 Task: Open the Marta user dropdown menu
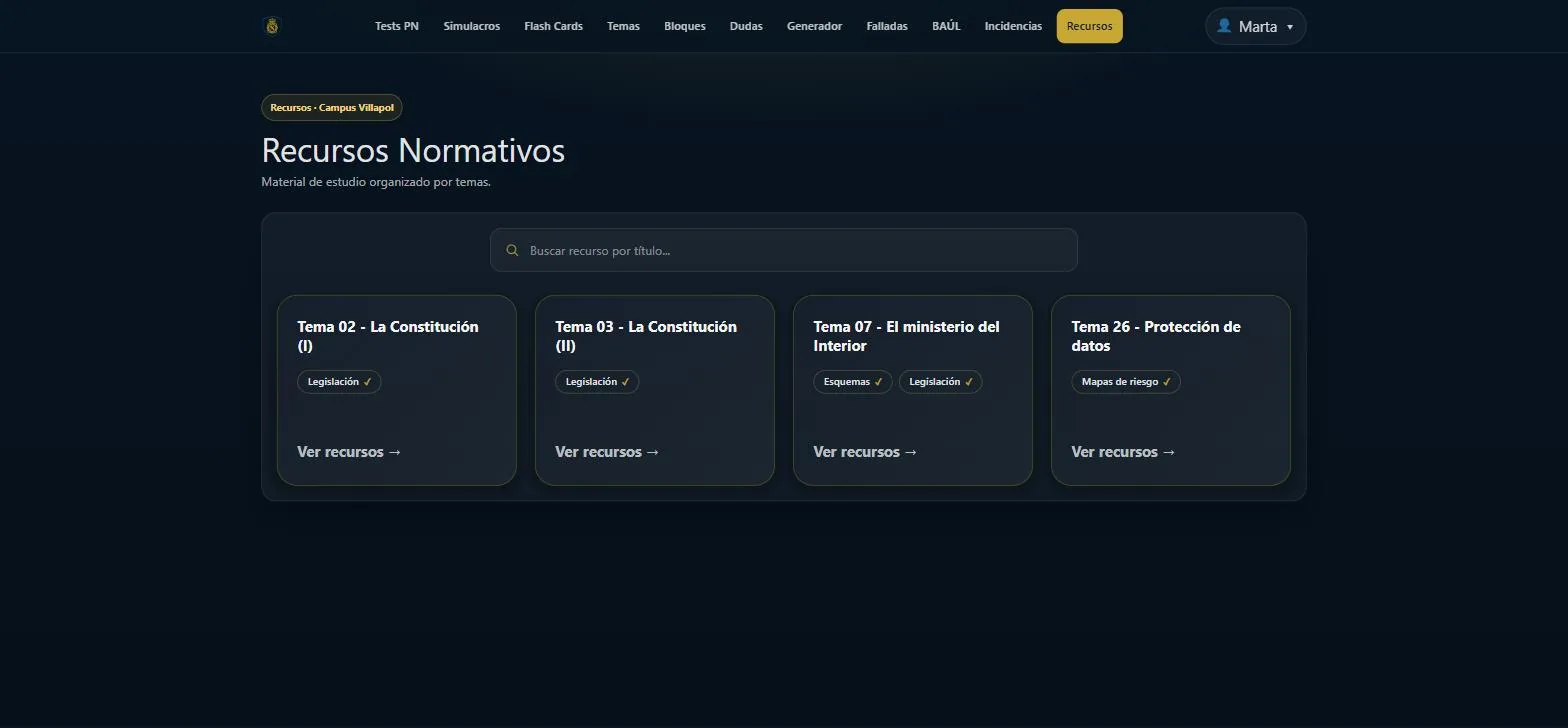1255,26
